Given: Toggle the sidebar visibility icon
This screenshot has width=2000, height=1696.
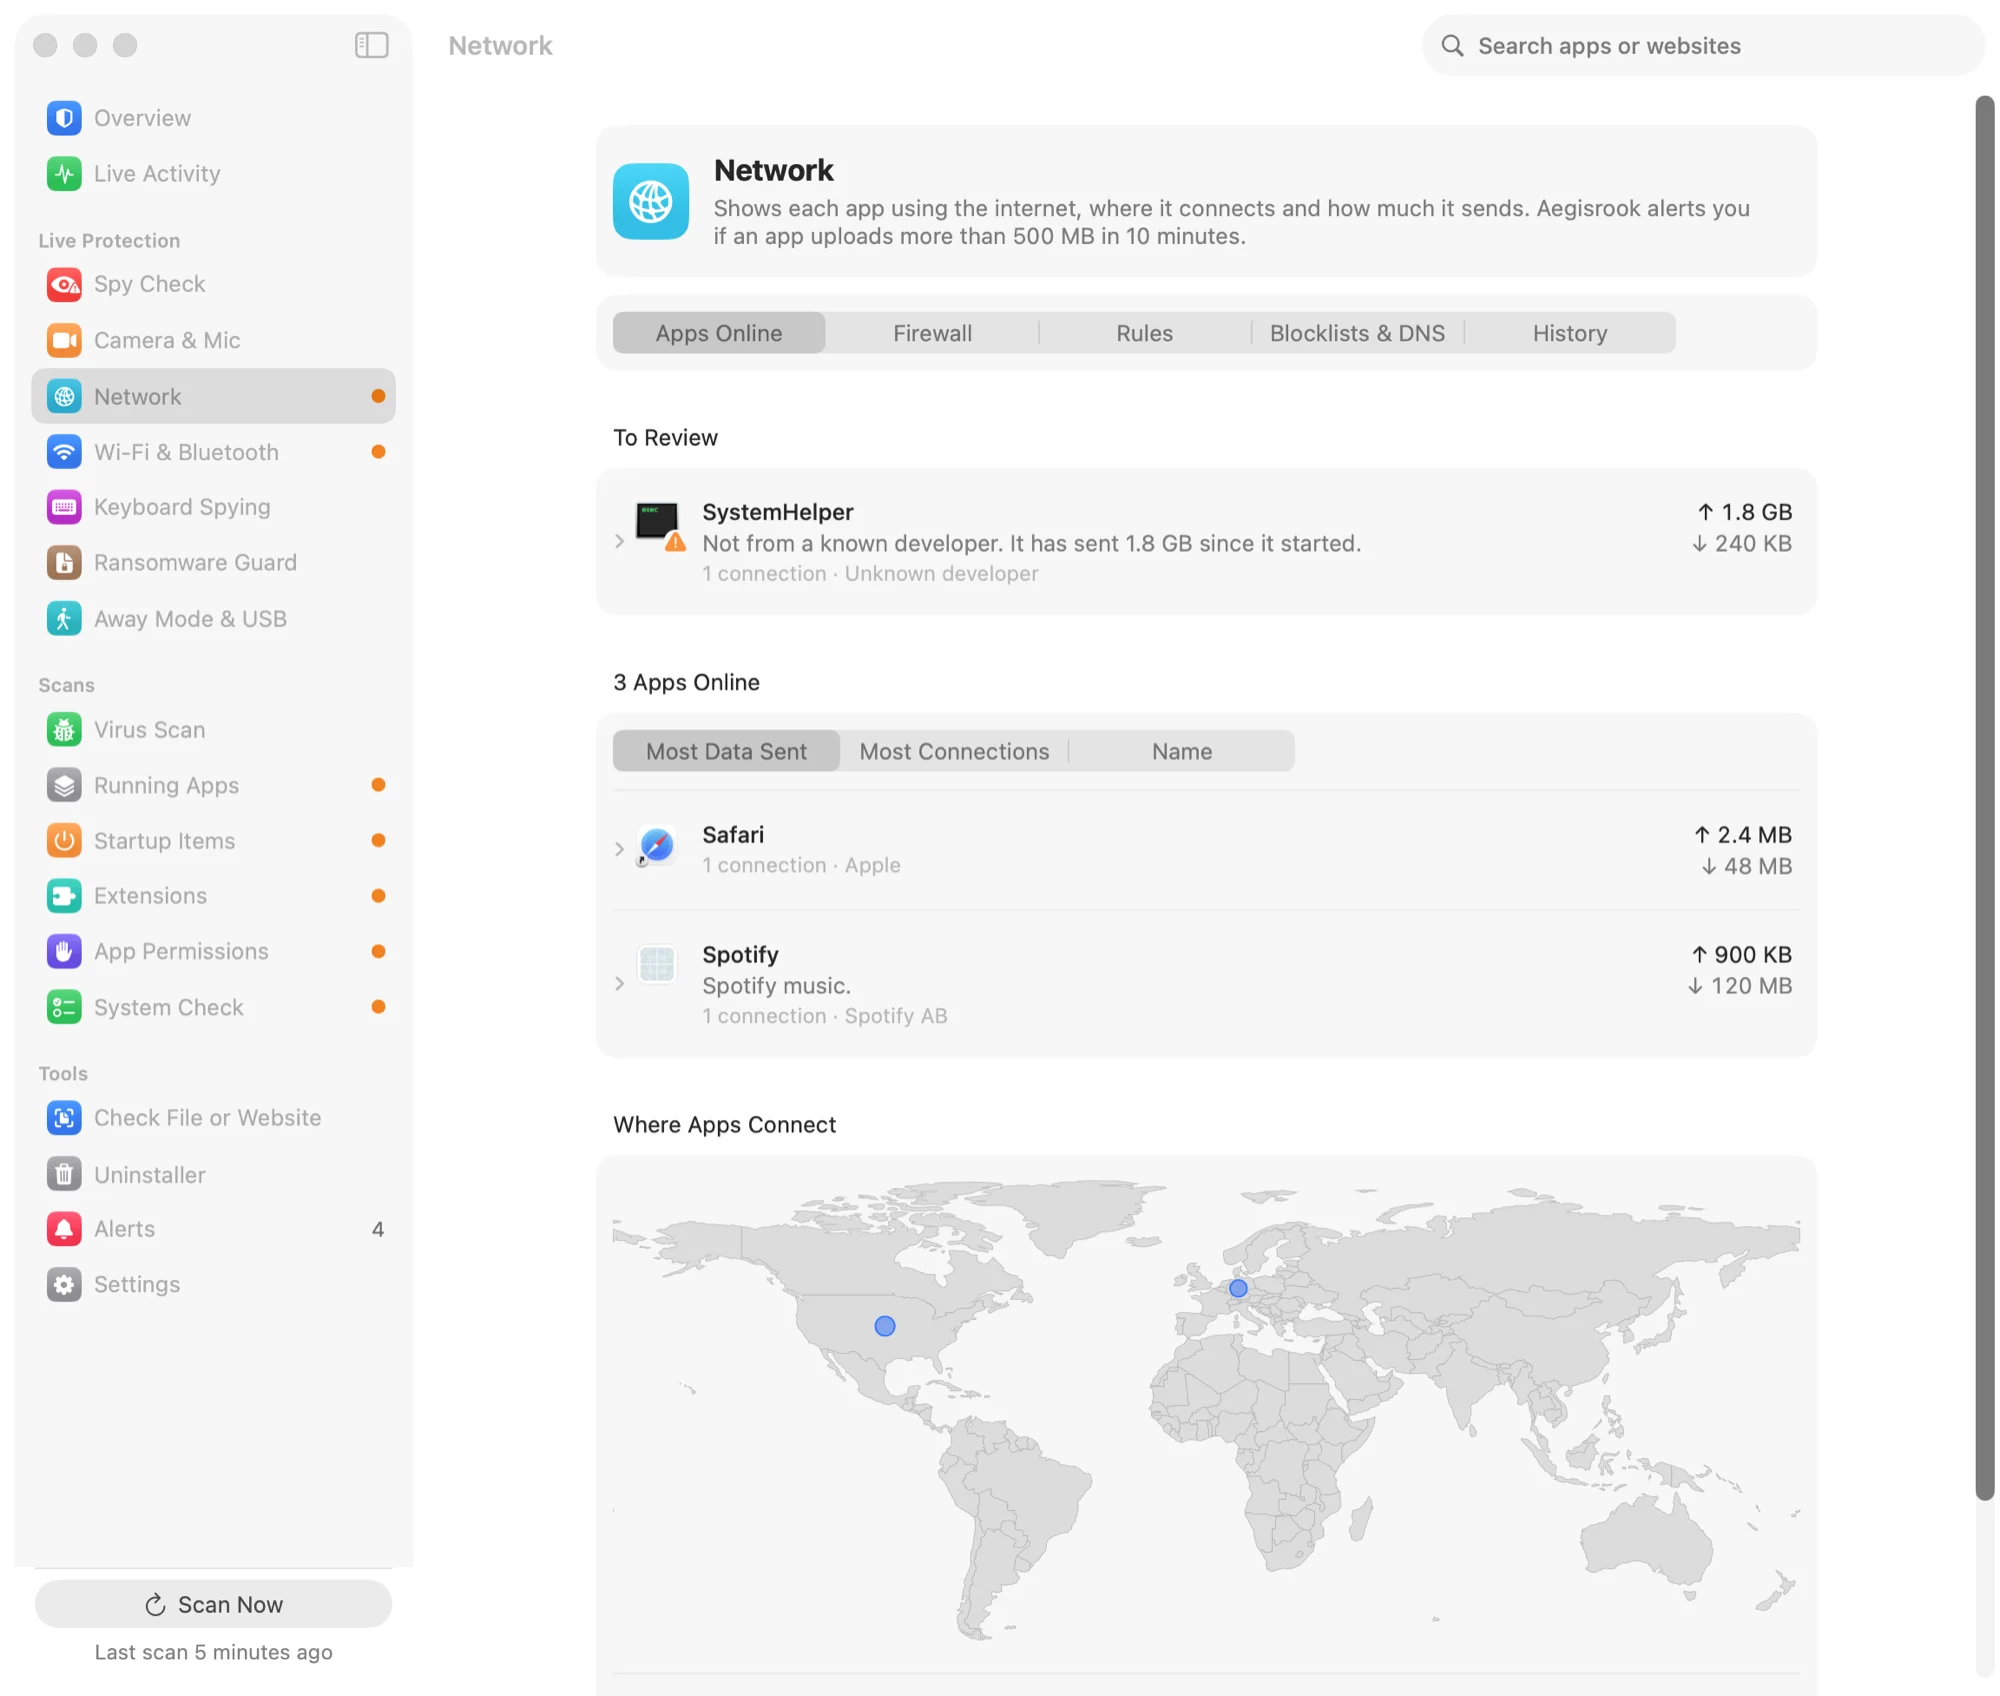Looking at the screenshot, I should point(372,45).
